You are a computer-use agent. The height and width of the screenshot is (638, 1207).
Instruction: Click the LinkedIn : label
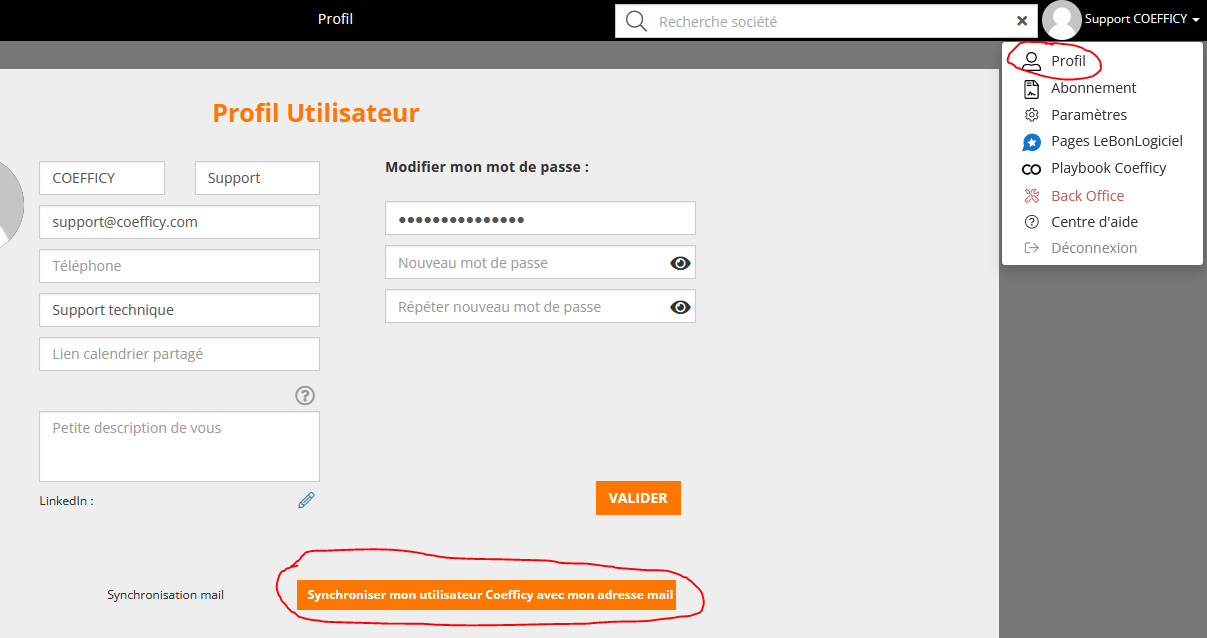tap(67, 501)
